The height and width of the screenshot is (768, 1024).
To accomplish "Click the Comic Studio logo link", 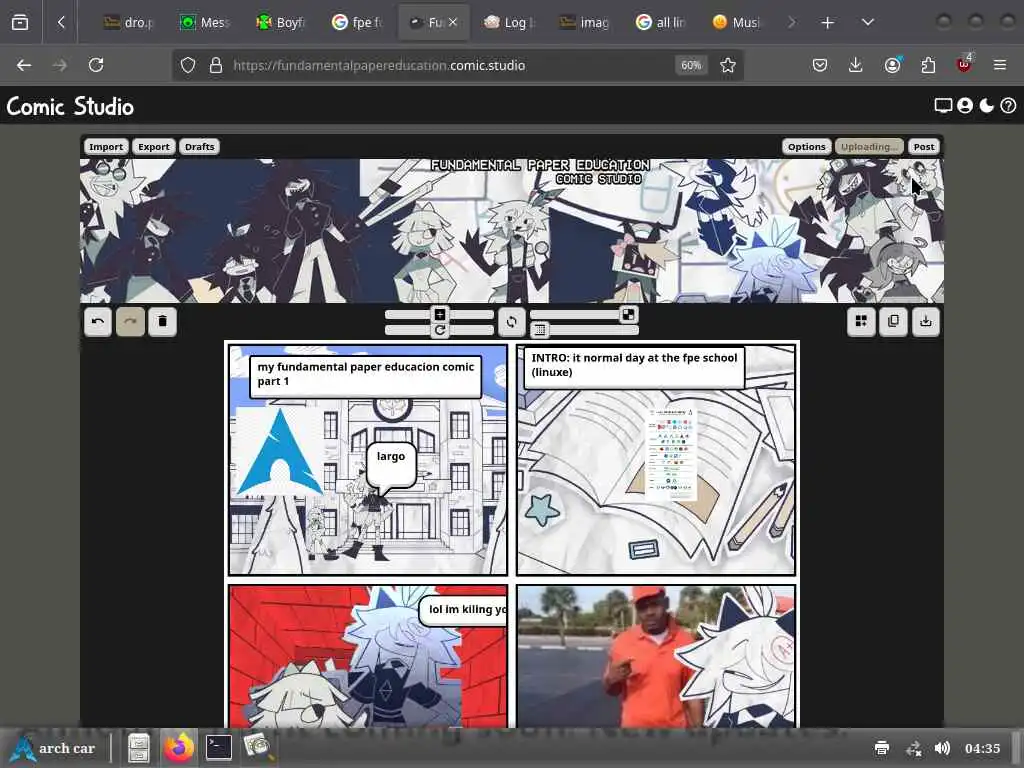I will (x=70, y=106).
